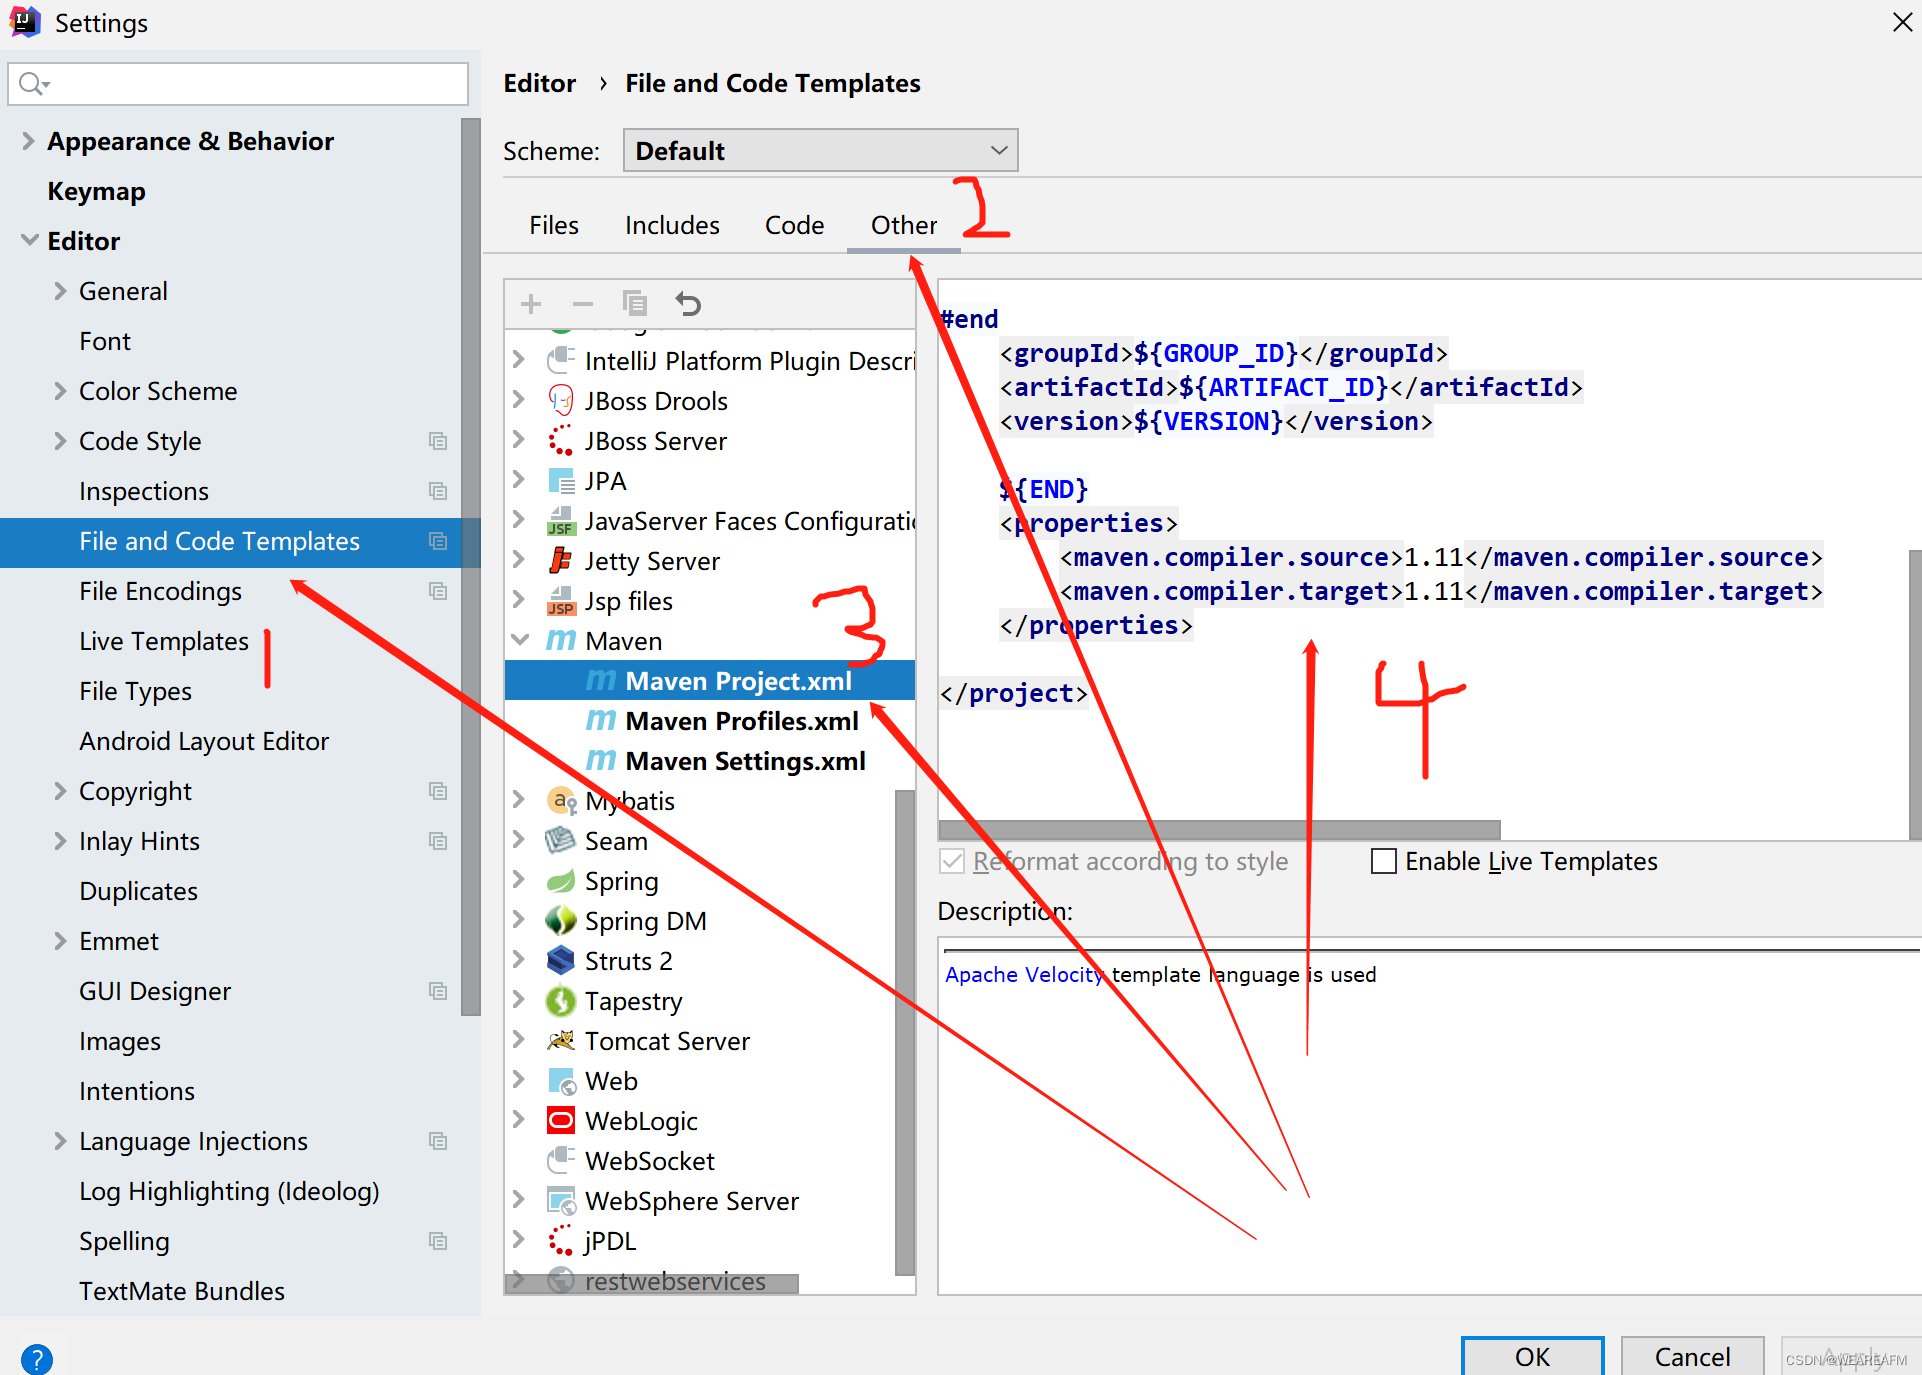Click the add template plus icon

[x=531, y=304]
